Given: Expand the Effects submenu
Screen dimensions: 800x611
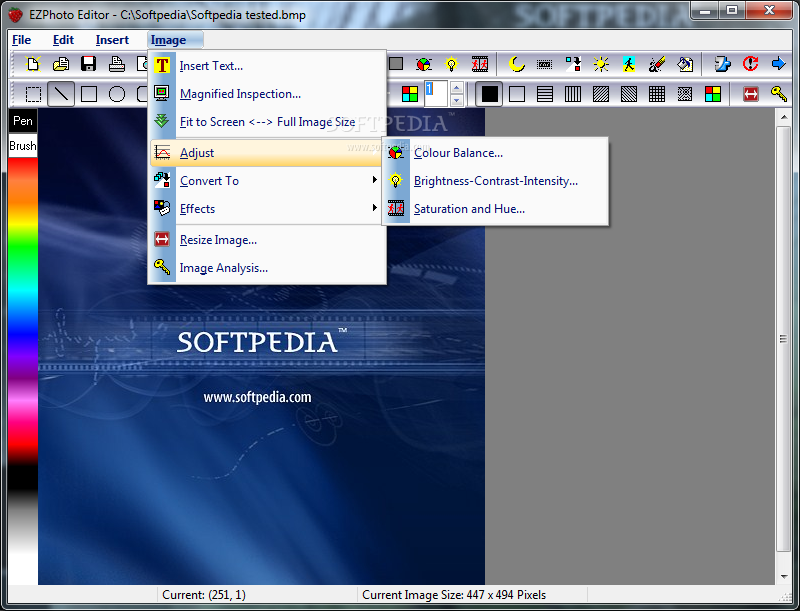Looking at the screenshot, I should pyautogui.click(x=266, y=209).
